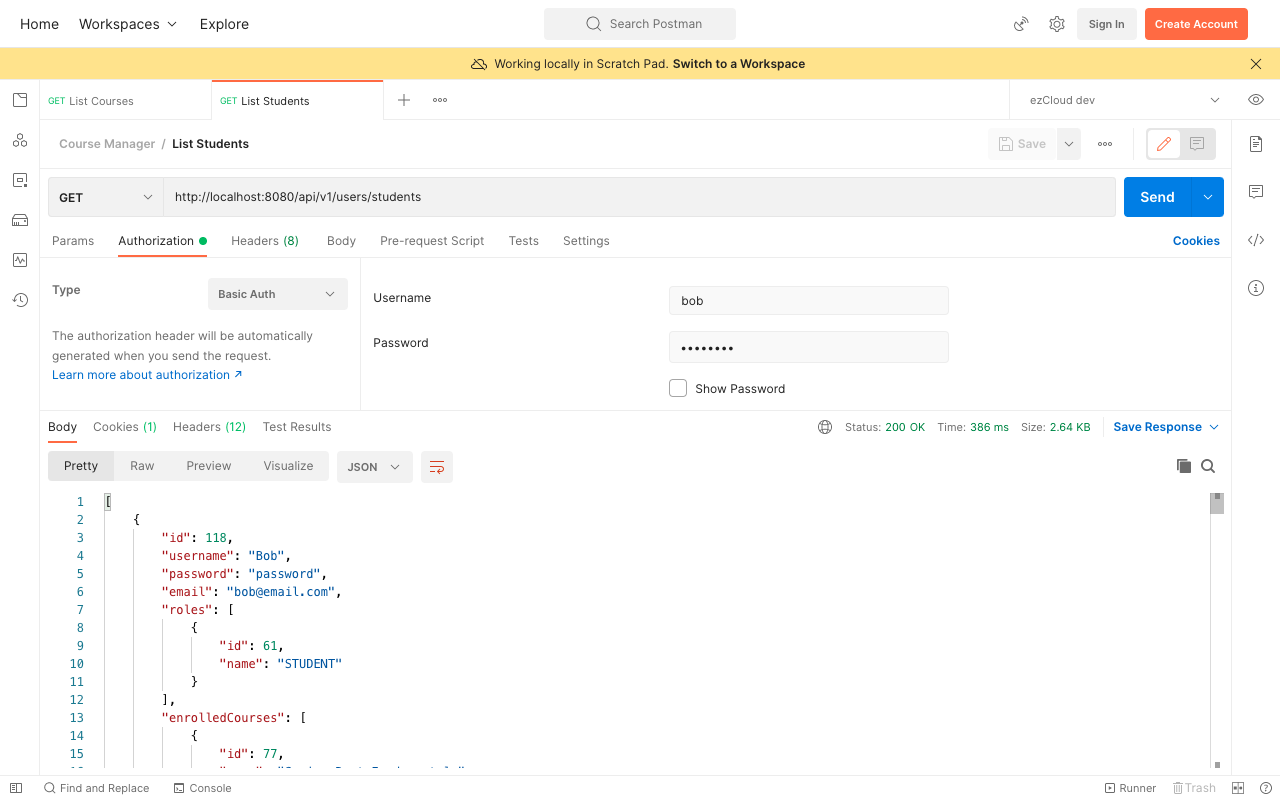Viewport: 1280px width, 800px height.
Task: Select the Params tab
Action: (73, 241)
